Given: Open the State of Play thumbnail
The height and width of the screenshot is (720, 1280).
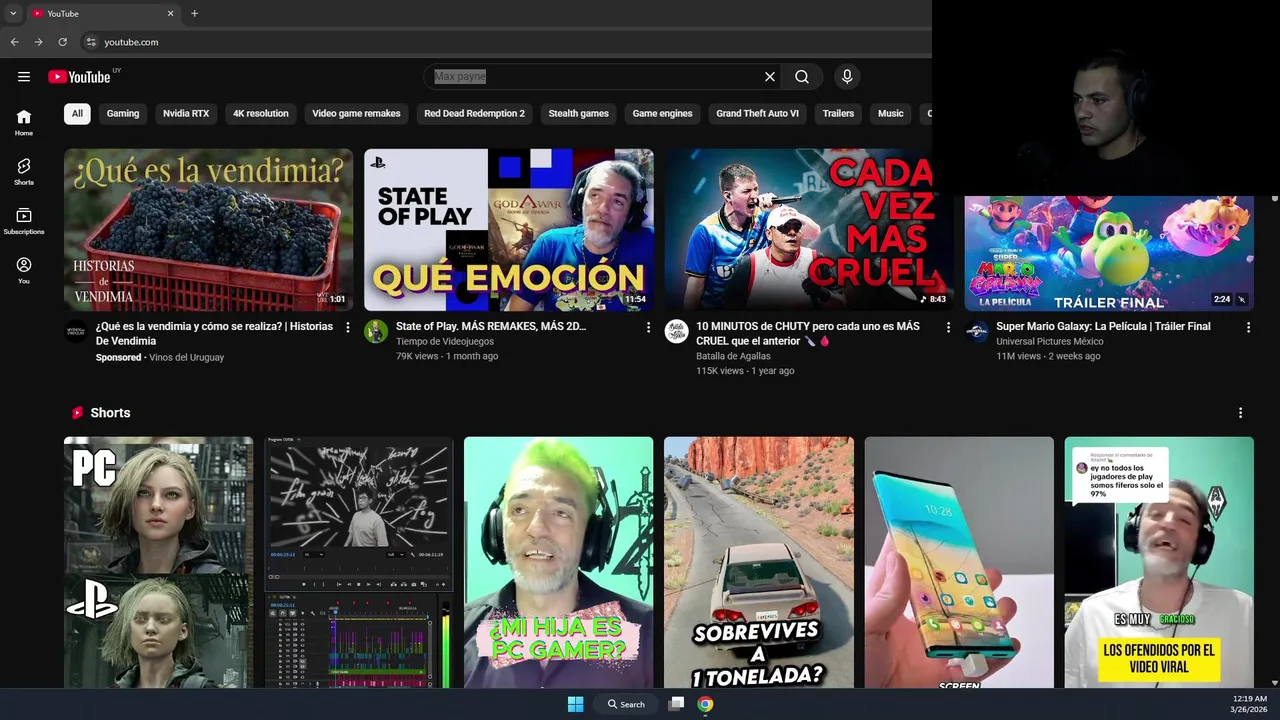Looking at the screenshot, I should tap(509, 230).
